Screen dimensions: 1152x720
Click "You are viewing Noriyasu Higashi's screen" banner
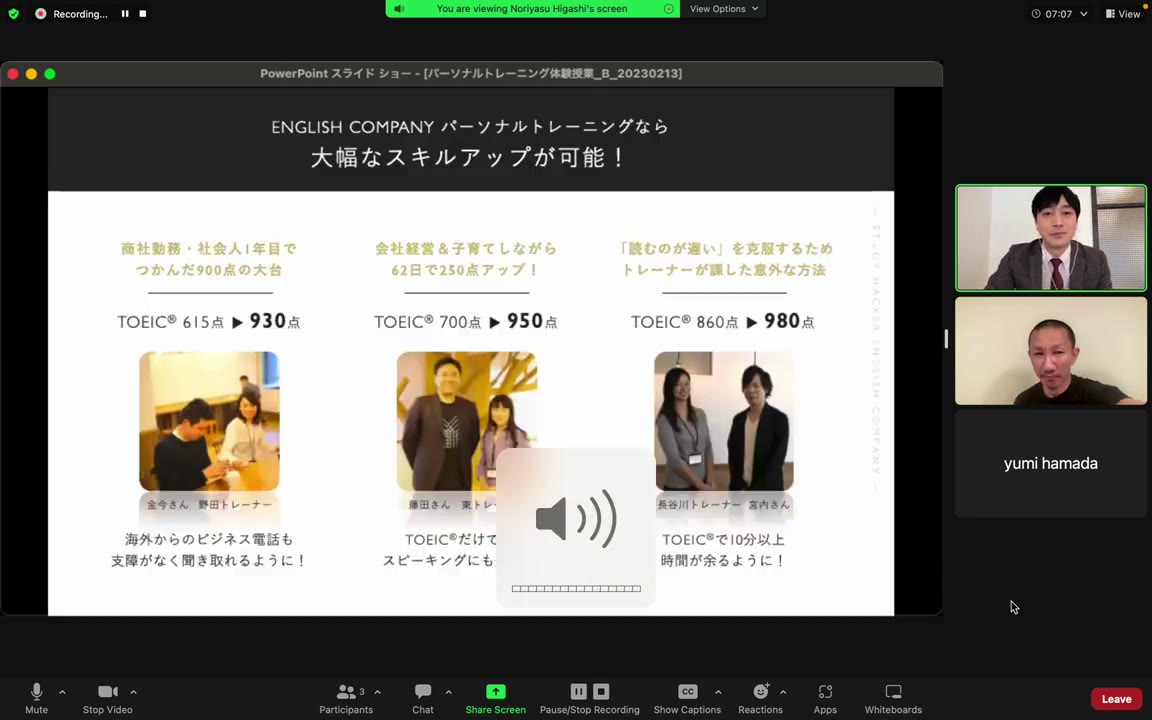(x=532, y=9)
